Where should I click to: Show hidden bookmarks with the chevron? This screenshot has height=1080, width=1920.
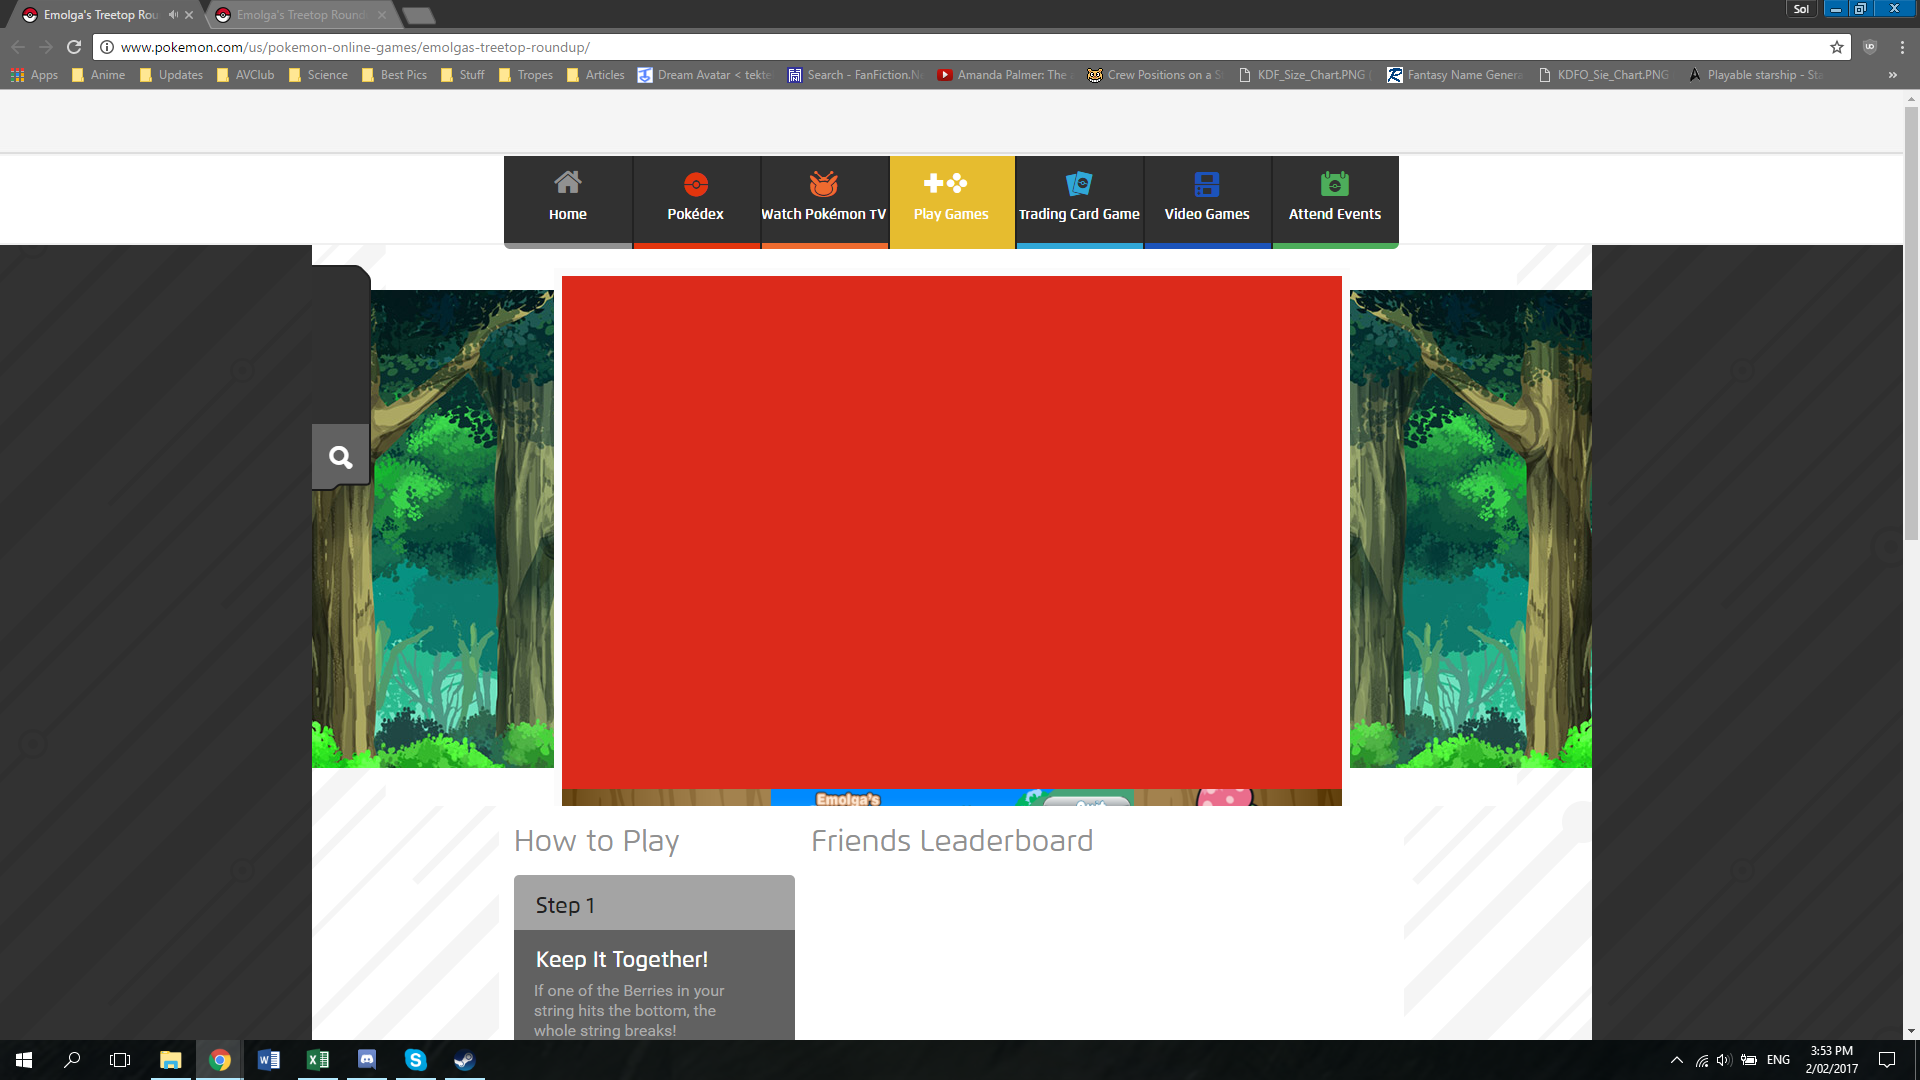click(x=1892, y=75)
